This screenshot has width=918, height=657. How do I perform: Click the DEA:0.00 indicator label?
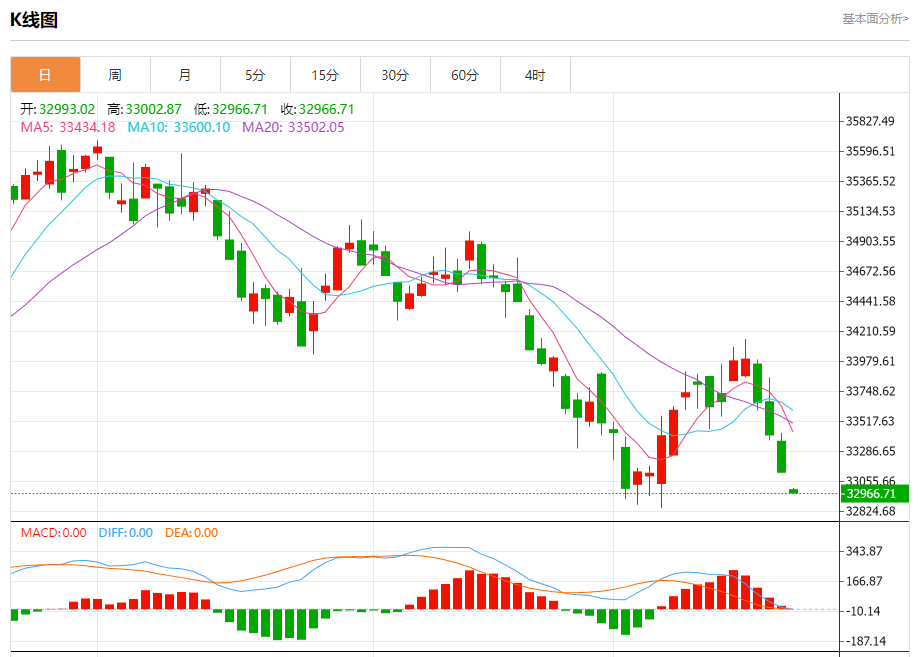pyautogui.click(x=191, y=533)
